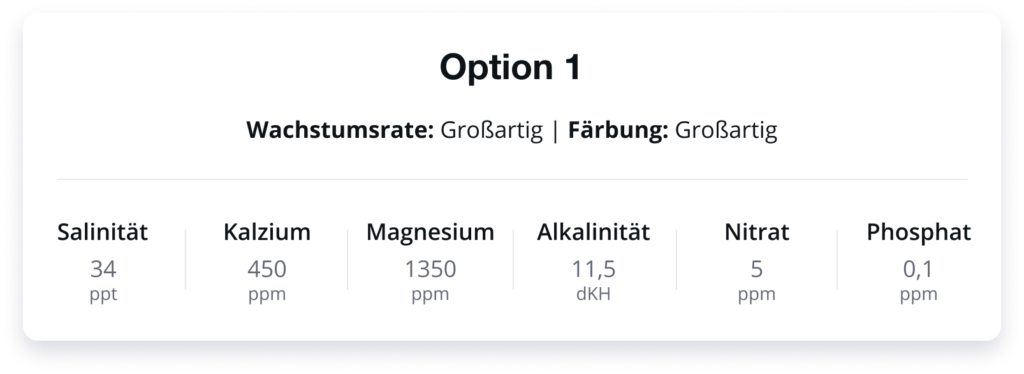
Task: Click the dKH unit label
Action: pyautogui.click(x=594, y=294)
